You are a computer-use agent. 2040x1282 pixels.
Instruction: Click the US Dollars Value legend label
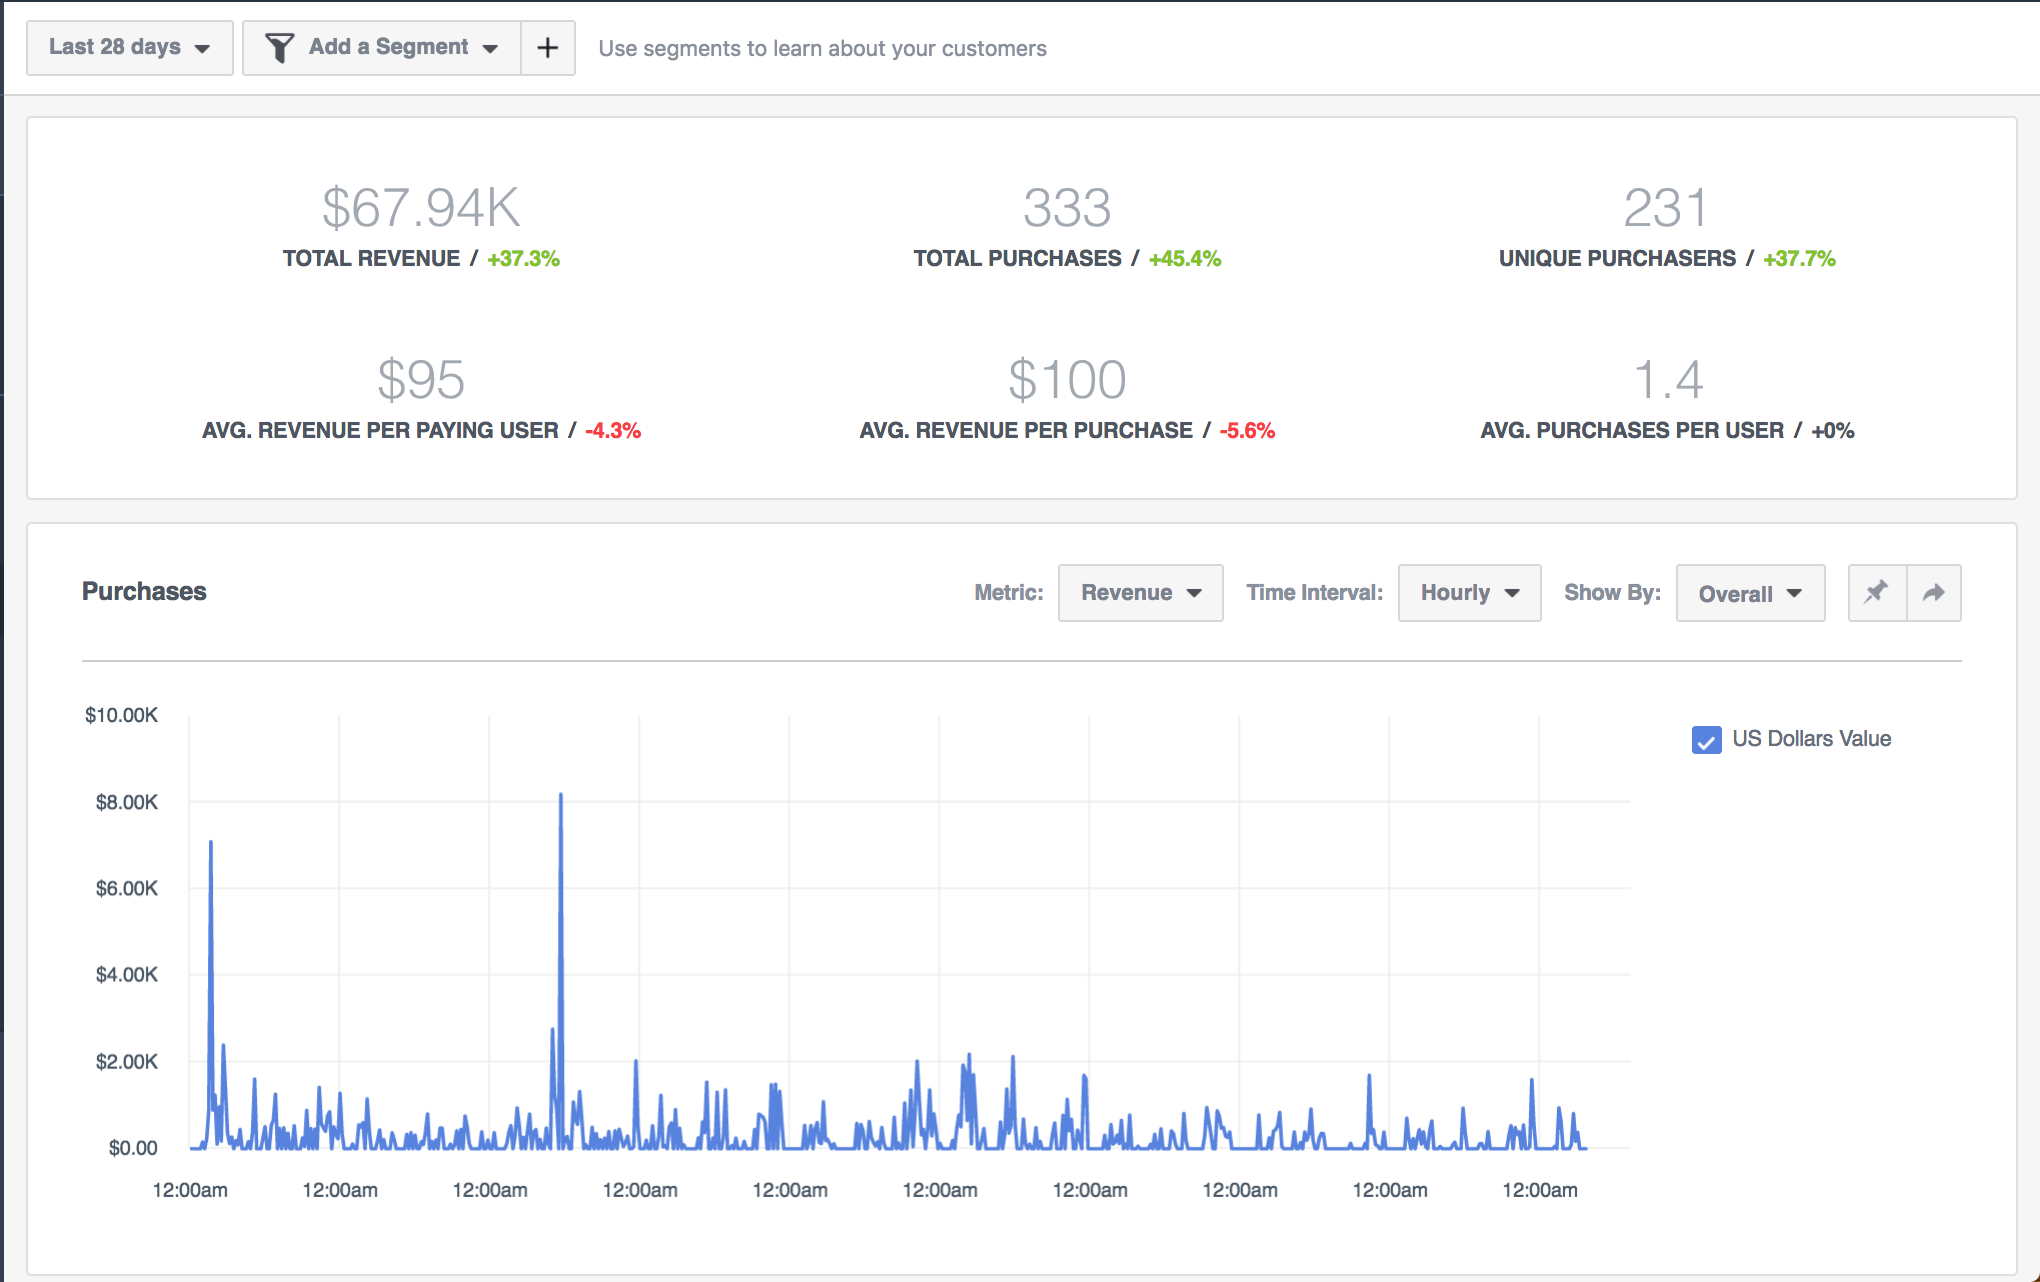(1811, 739)
